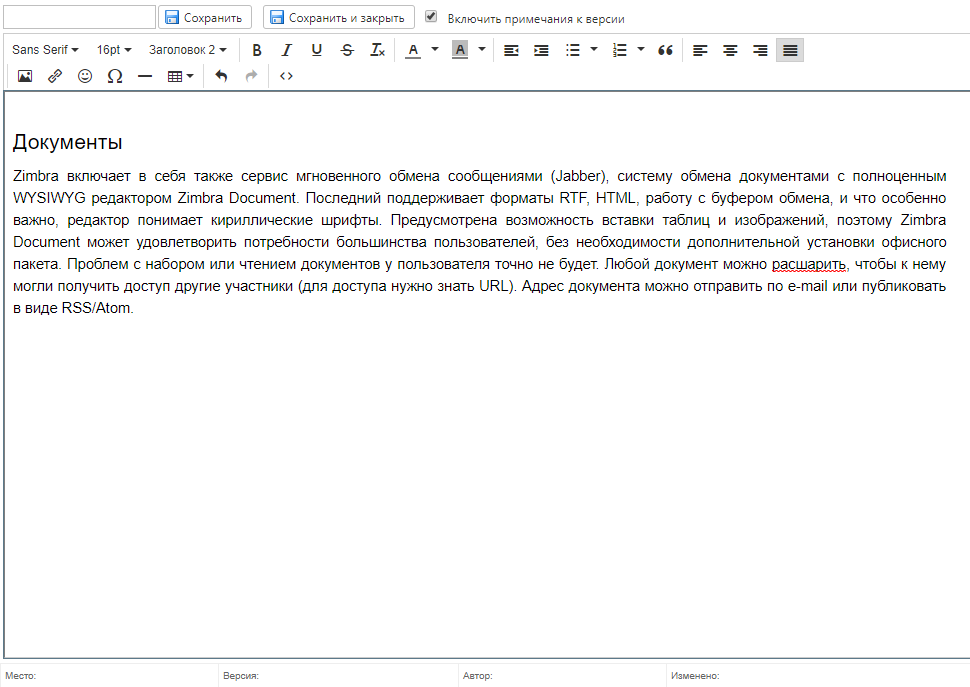The image size is (970, 687).
Task: Open the HTML source code view
Action: [286, 76]
